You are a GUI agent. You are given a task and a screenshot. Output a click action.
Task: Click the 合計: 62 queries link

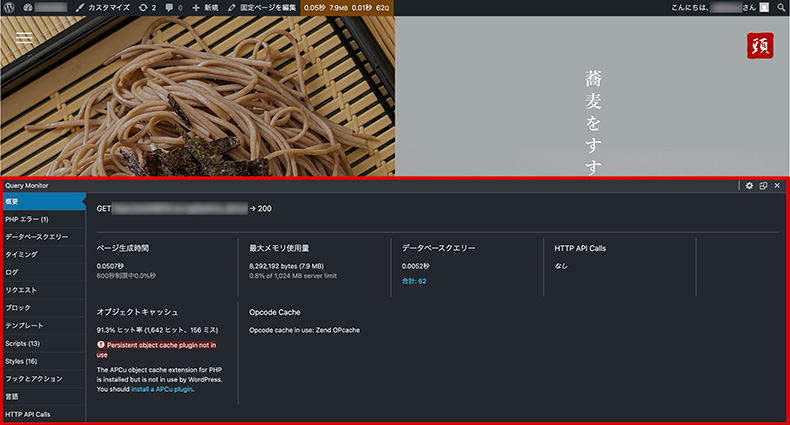point(414,281)
